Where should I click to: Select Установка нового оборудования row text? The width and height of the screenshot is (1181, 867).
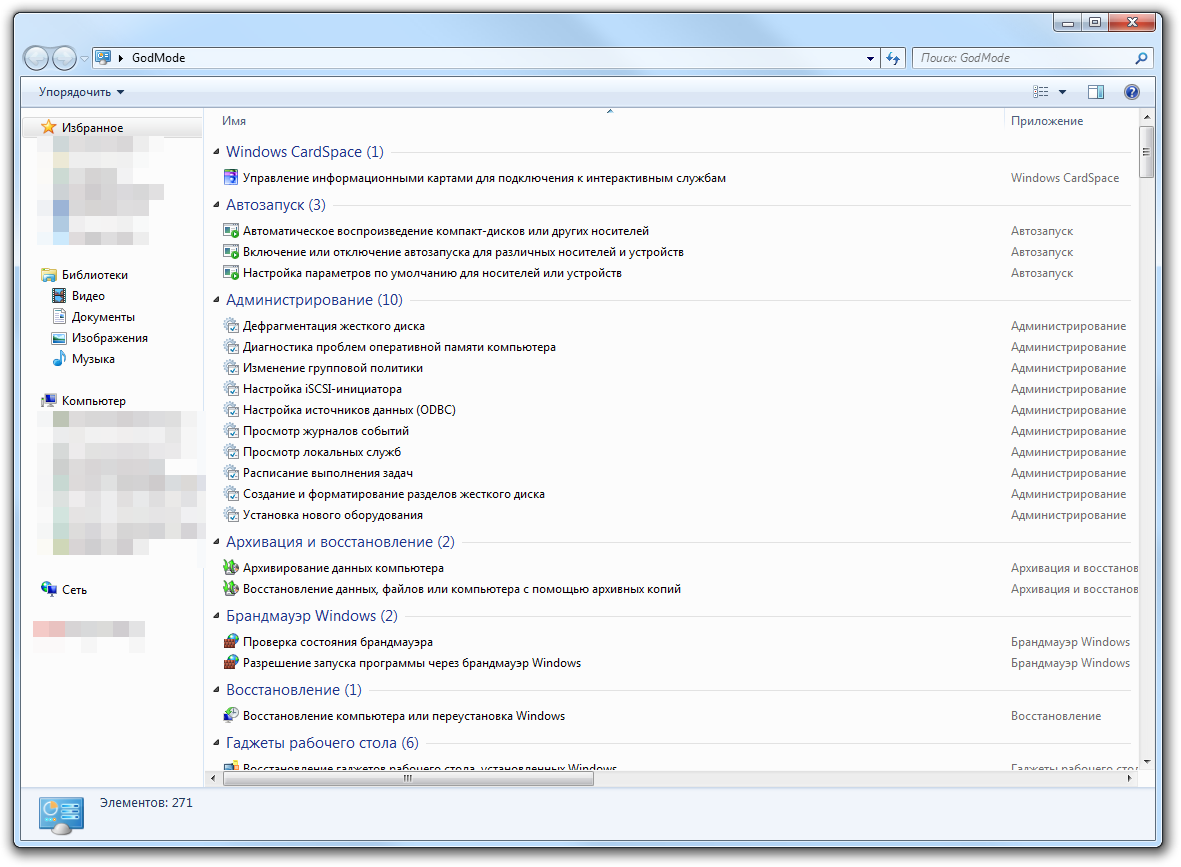click(333, 515)
